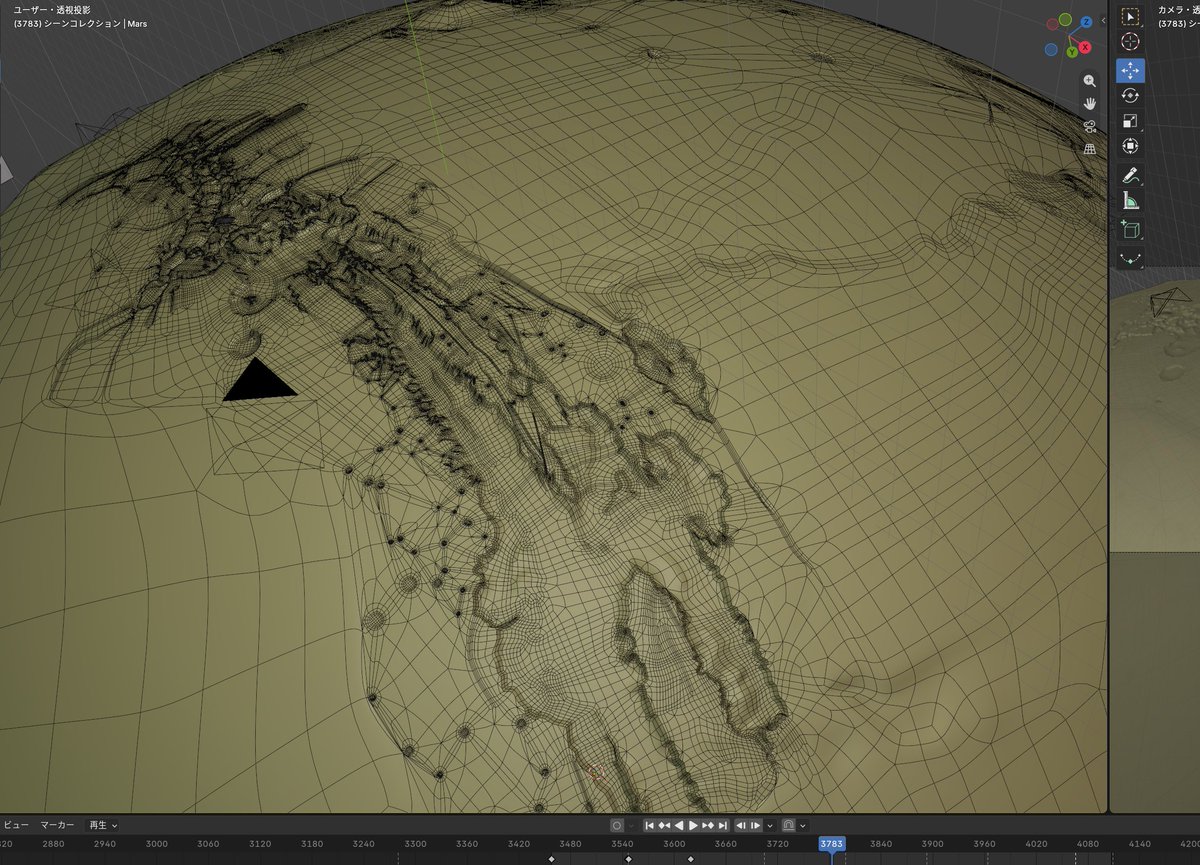Open the マーカー menu in the timeline
The width and height of the screenshot is (1200, 865).
tap(57, 825)
